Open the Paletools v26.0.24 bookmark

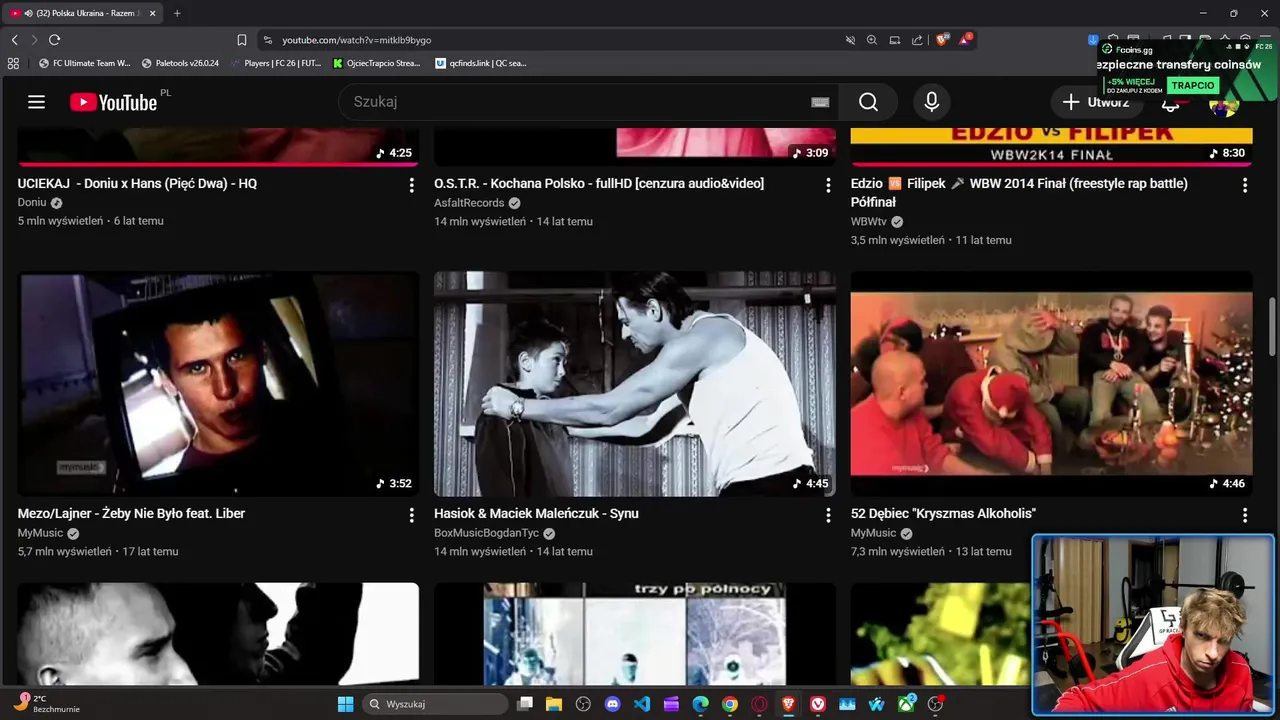pos(180,63)
